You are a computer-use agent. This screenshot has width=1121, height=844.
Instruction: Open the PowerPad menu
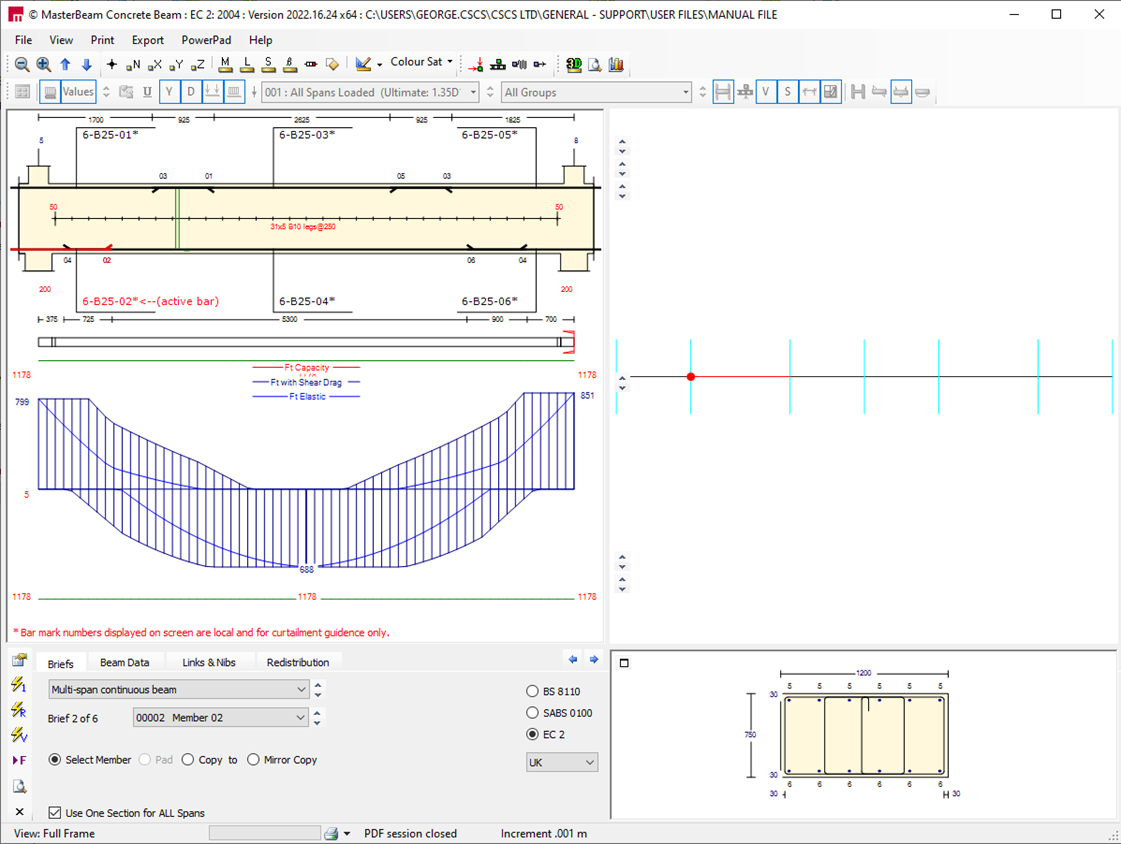point(206,40)
